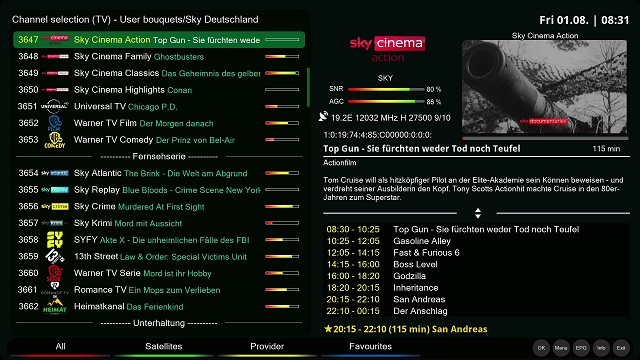Select channel 3651 Universal TV
Viewport: 640px width, 360px height.
click(159, 107)
